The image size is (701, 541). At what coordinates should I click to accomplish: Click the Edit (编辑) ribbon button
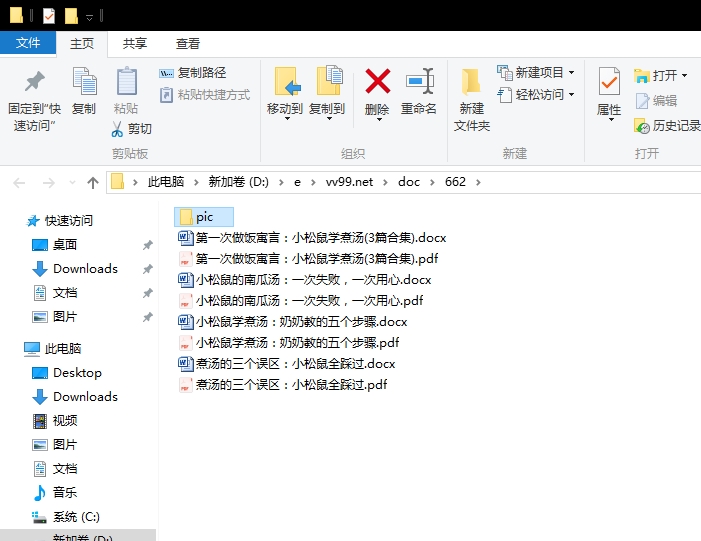[x=656, y=101]
